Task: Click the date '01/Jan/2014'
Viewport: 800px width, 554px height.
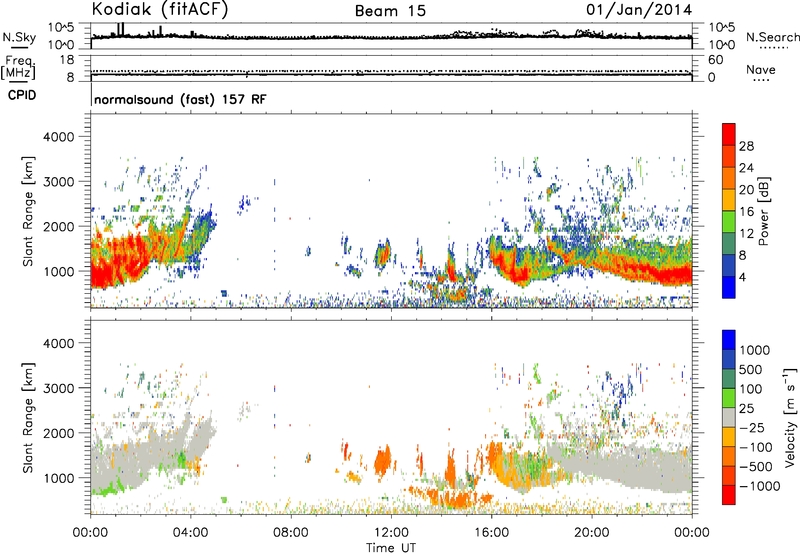Action: [x=639, y=10]
